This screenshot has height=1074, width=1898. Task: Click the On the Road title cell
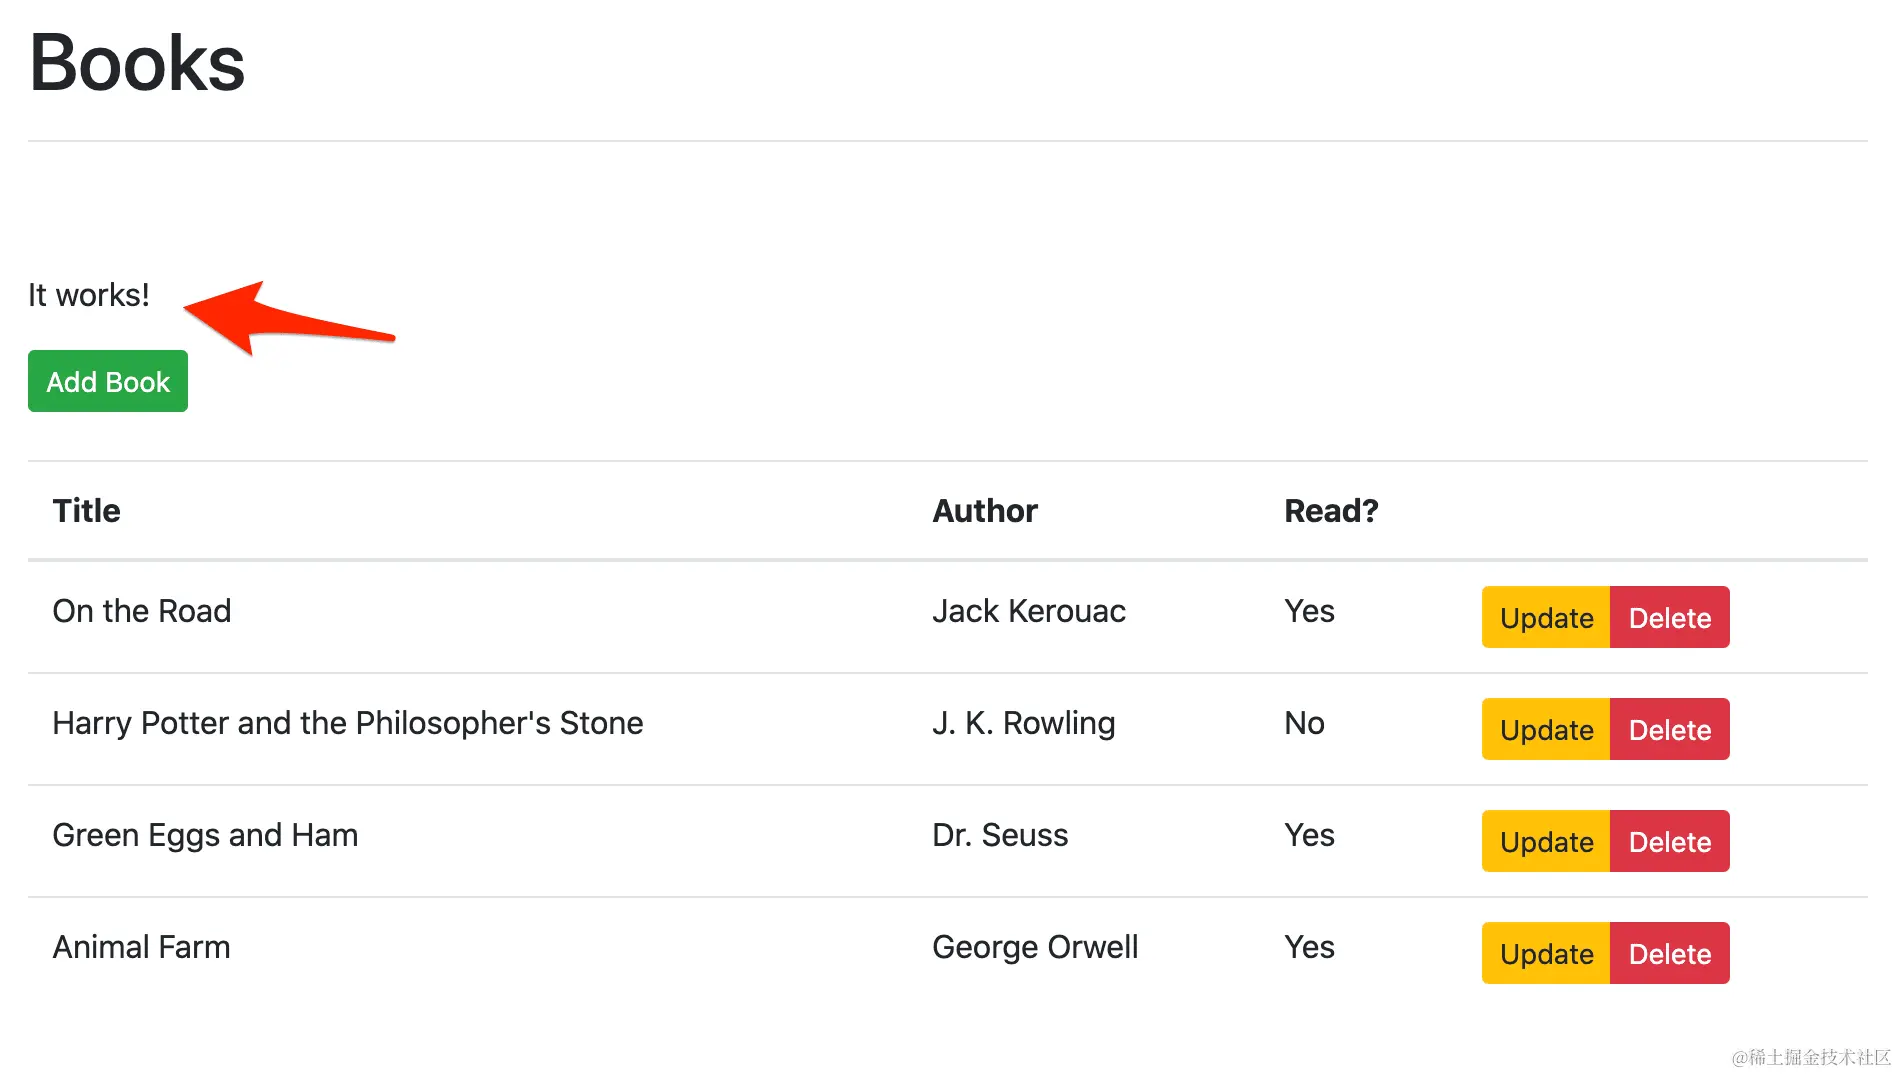(x=141, y=611)
